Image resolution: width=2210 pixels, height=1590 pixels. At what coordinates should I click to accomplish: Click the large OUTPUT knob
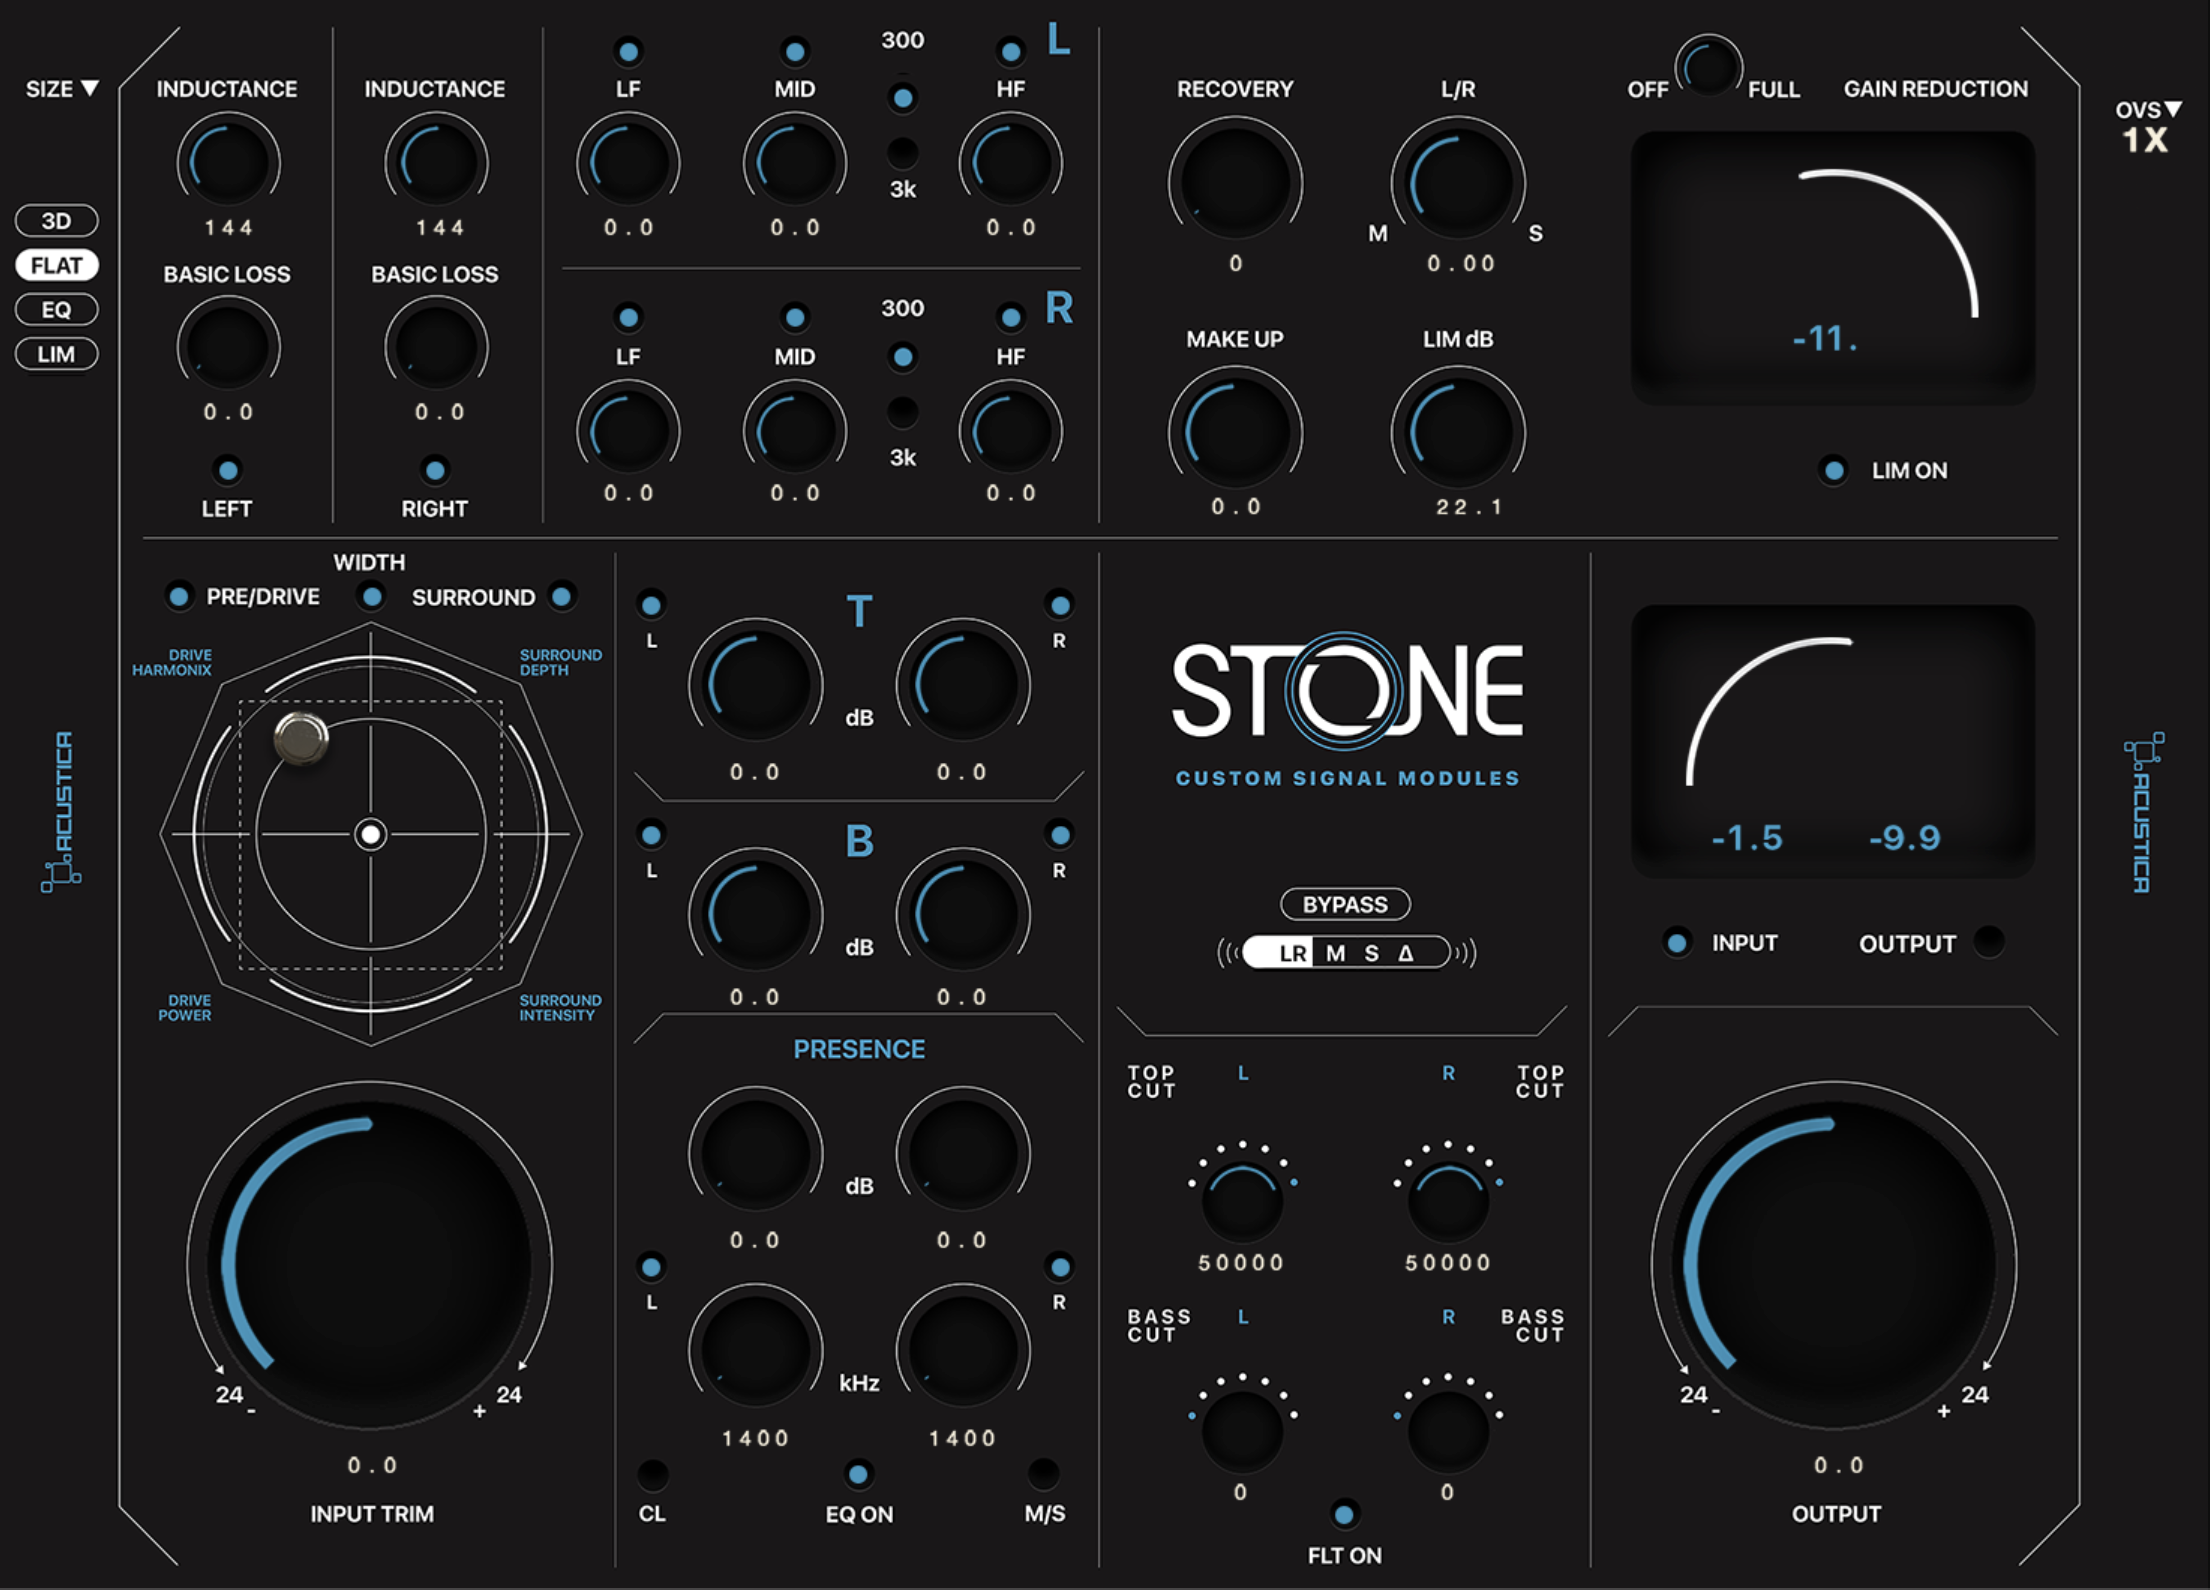tap(1834, 1264)
